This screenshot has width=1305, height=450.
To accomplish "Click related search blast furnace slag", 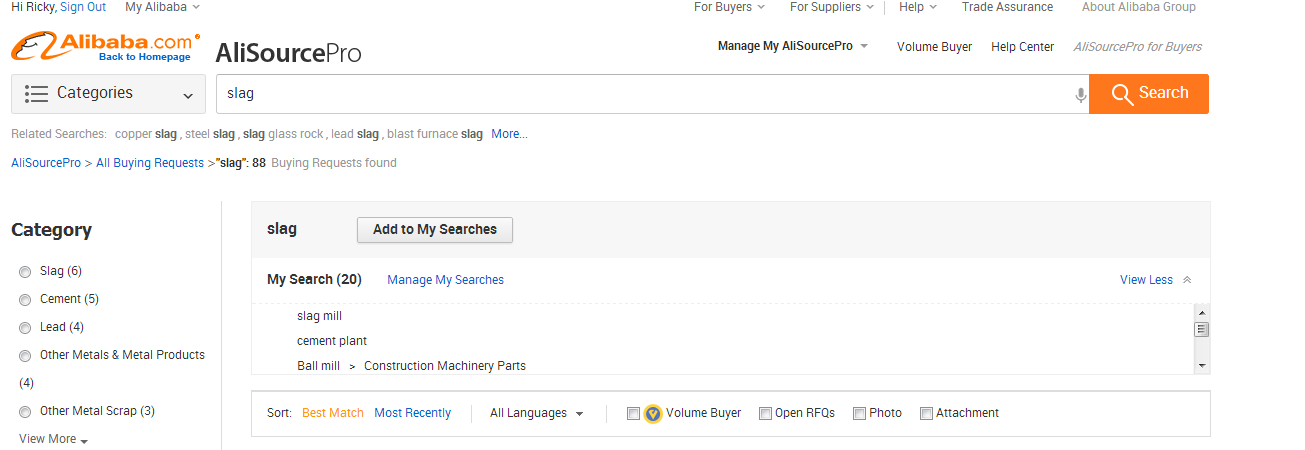I will 435,134.
